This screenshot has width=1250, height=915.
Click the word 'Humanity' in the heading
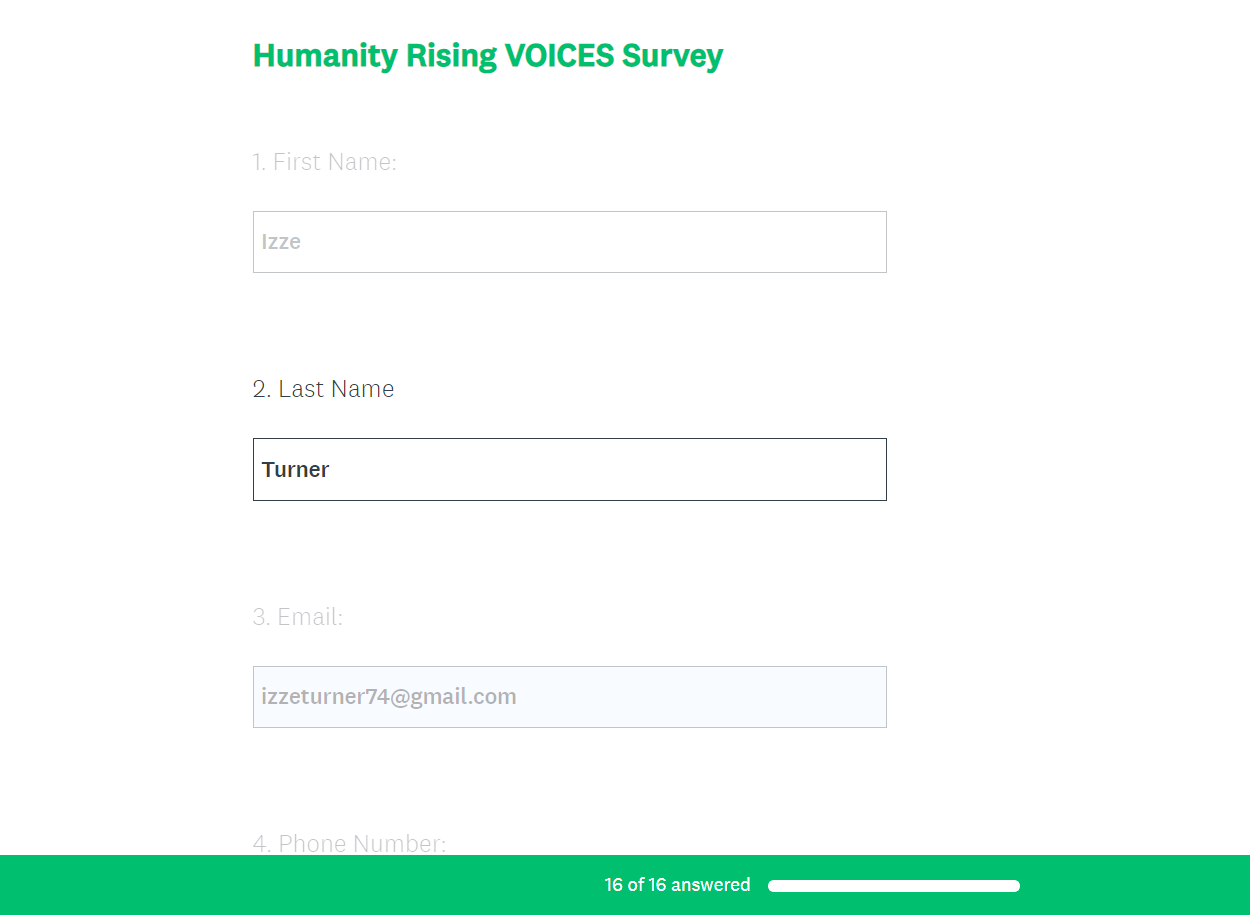pos(325,56)
